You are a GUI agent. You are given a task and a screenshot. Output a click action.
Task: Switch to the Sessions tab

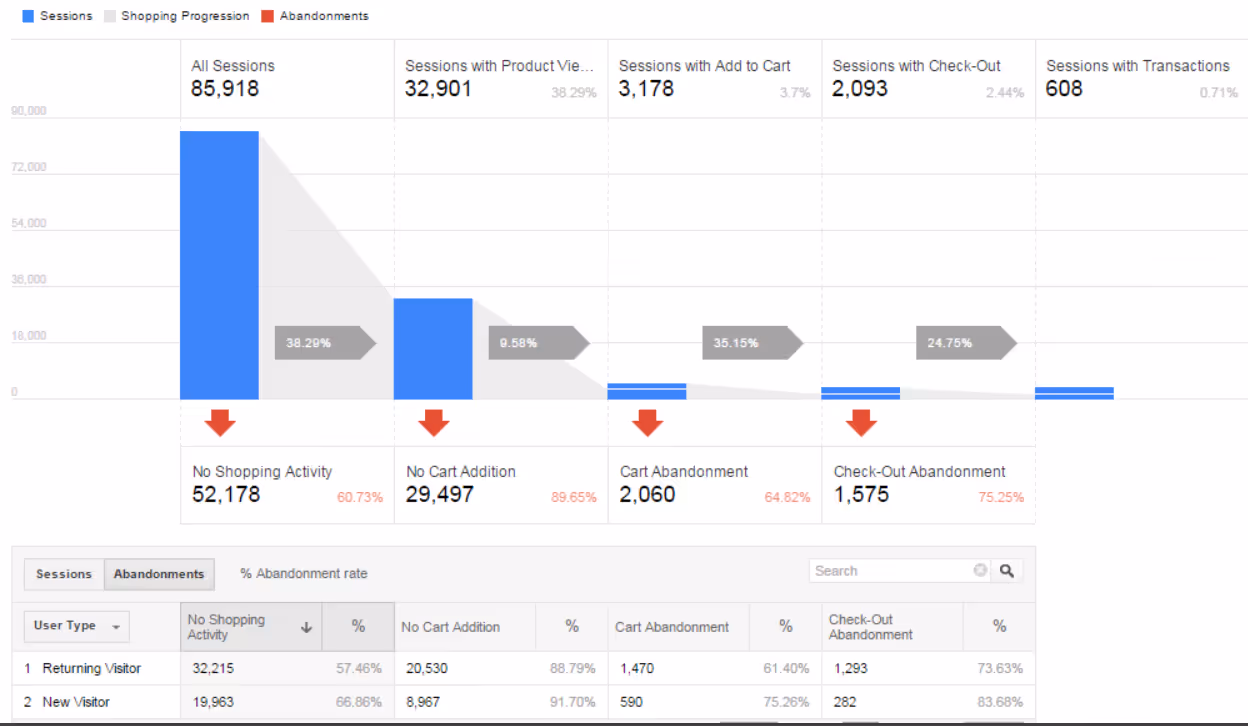click(63, 573)
